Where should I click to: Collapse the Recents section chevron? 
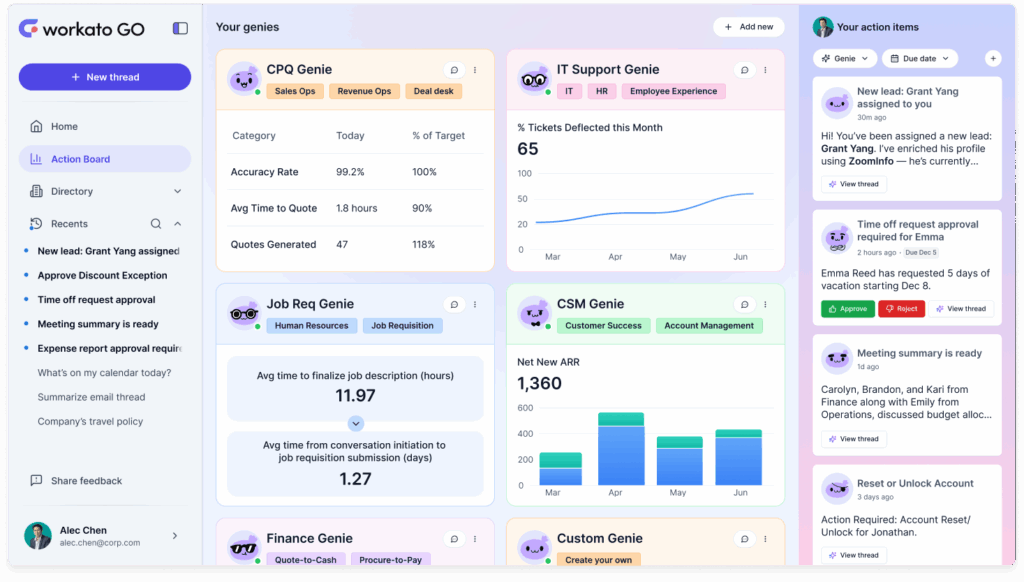point(178,224)
